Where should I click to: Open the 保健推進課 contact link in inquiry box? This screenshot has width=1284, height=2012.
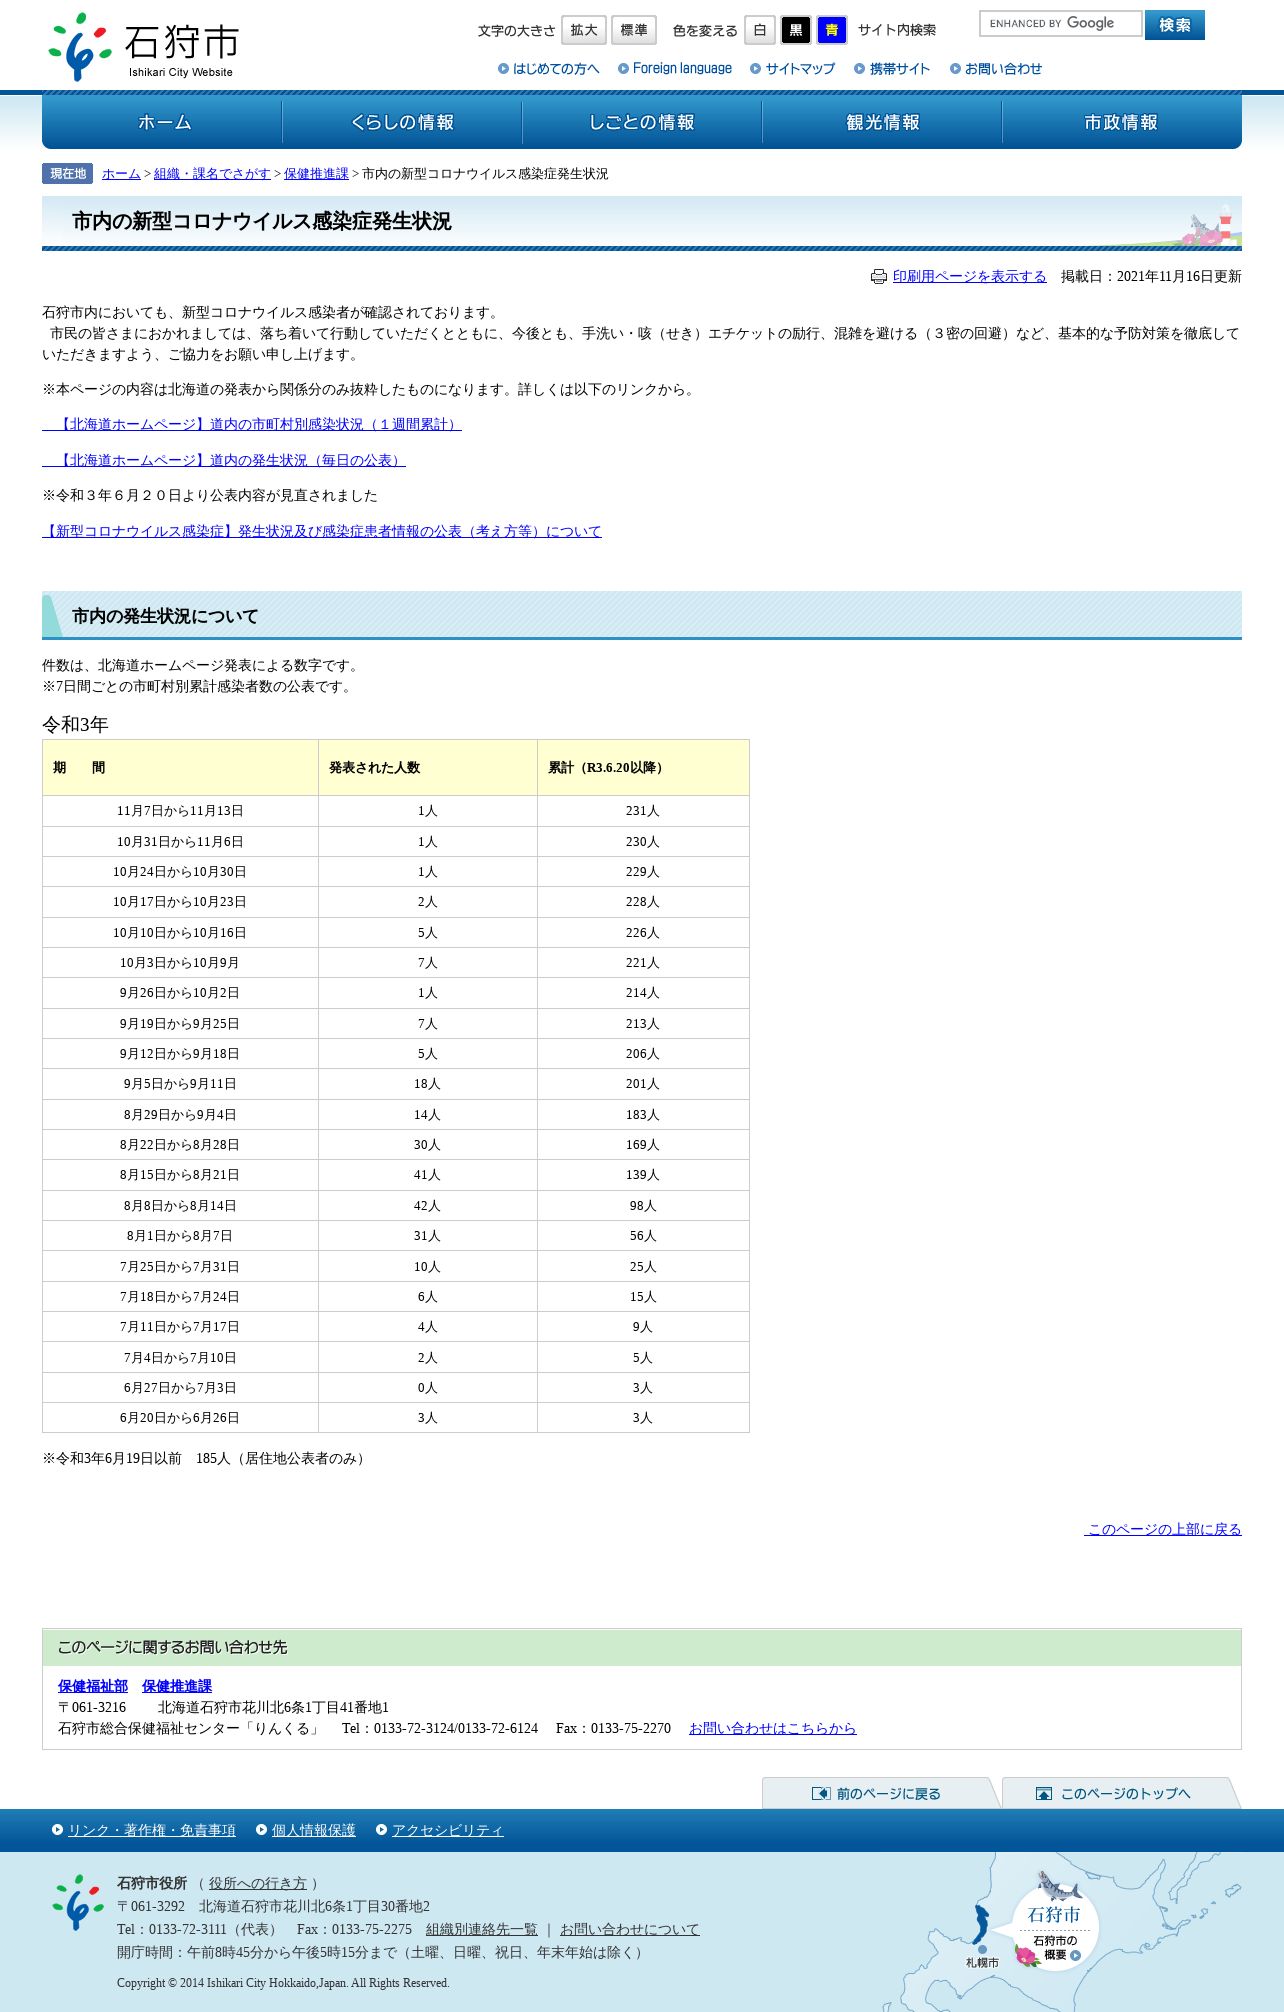(177, 1687)
